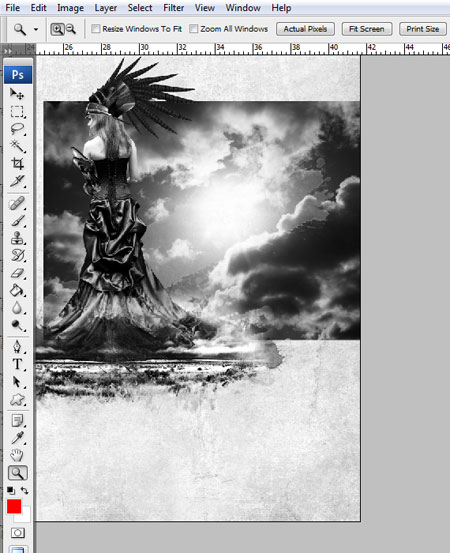The image size is (450, 553).
Task: Open the Filter menu
Action: click(x=174, y=8)
